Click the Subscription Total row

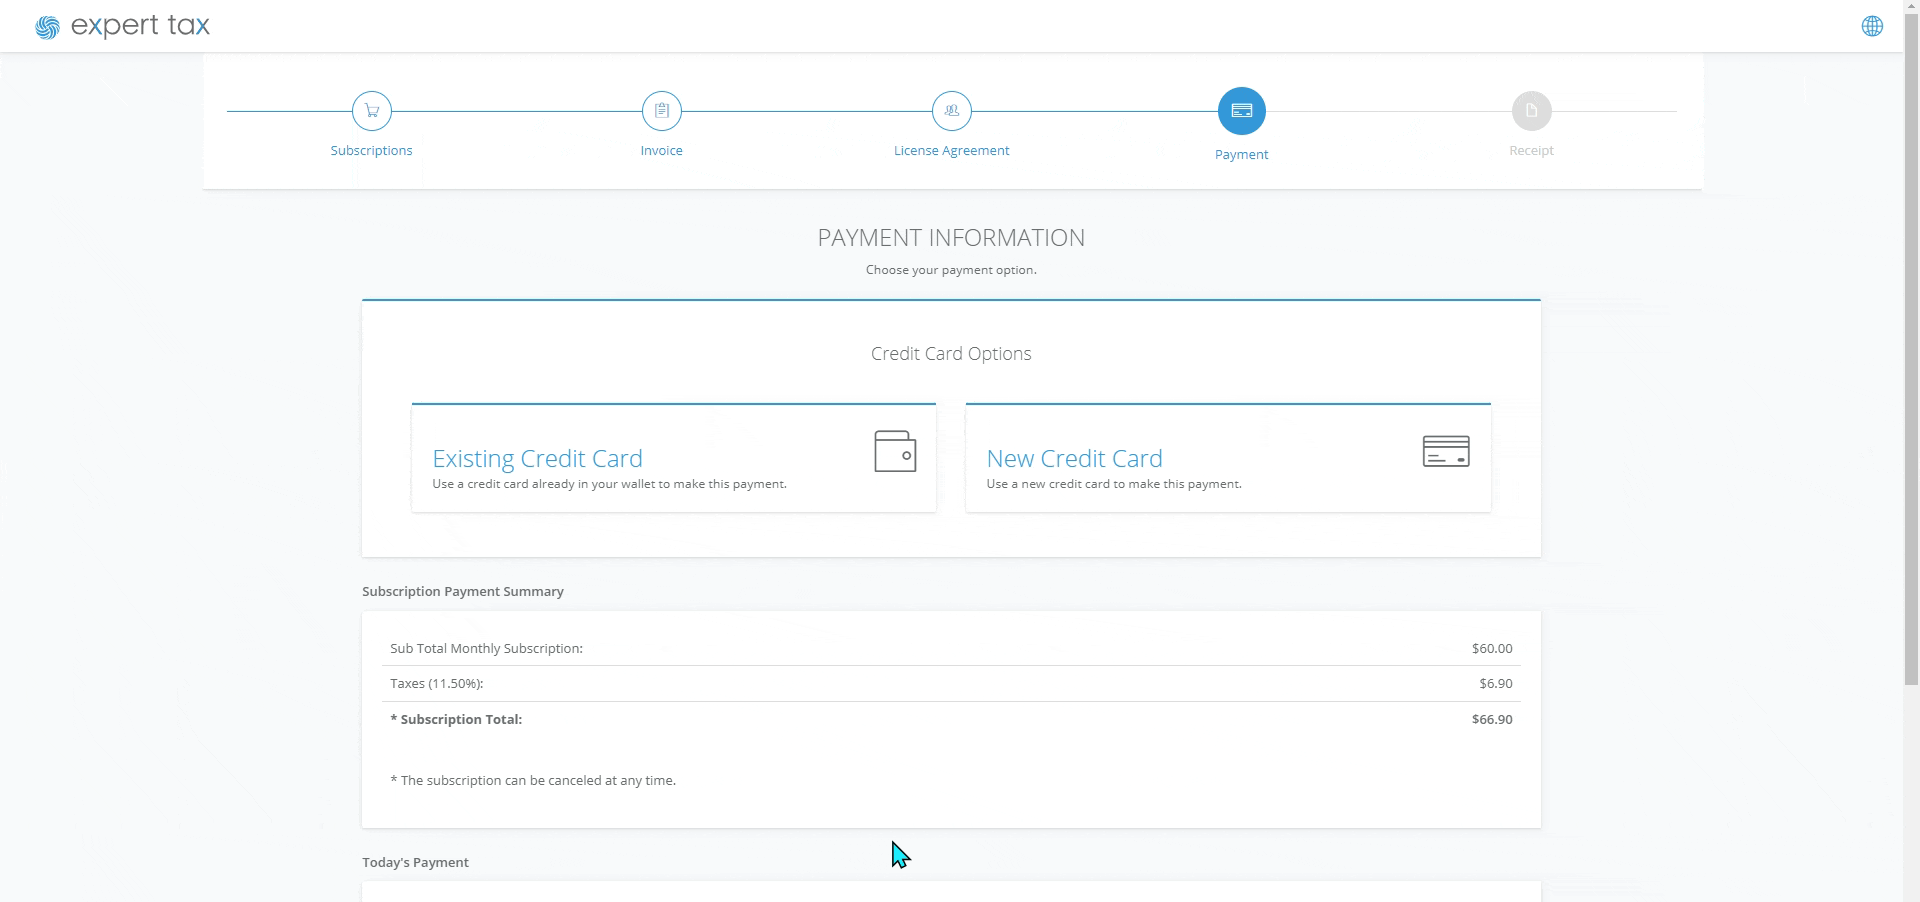950,719
